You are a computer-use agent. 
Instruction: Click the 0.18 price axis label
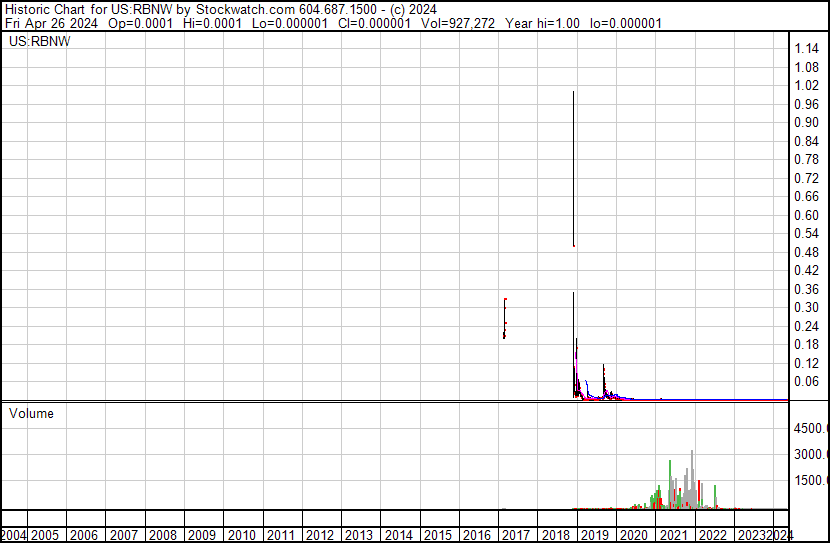click(x=806, y=345)
